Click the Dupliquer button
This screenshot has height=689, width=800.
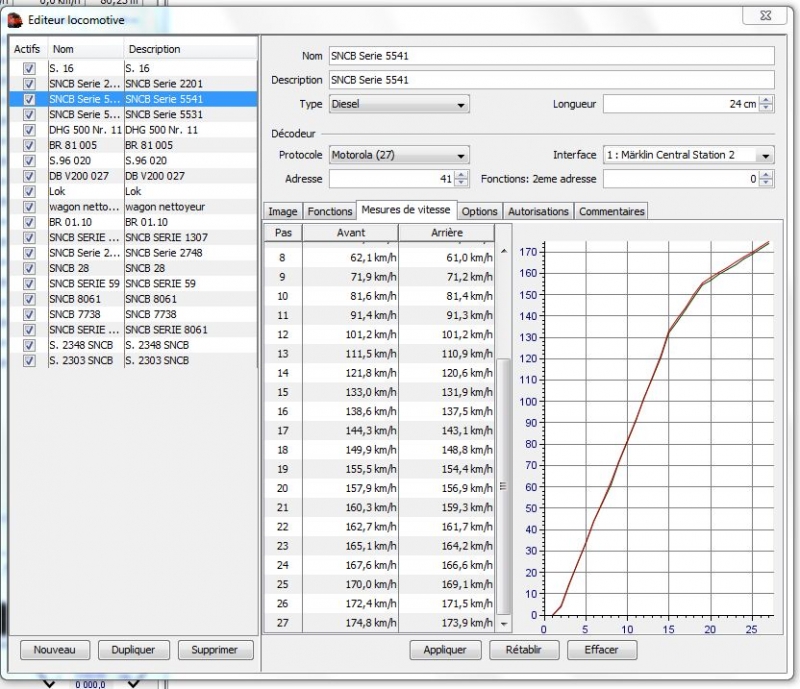click(x=133, y=650)
